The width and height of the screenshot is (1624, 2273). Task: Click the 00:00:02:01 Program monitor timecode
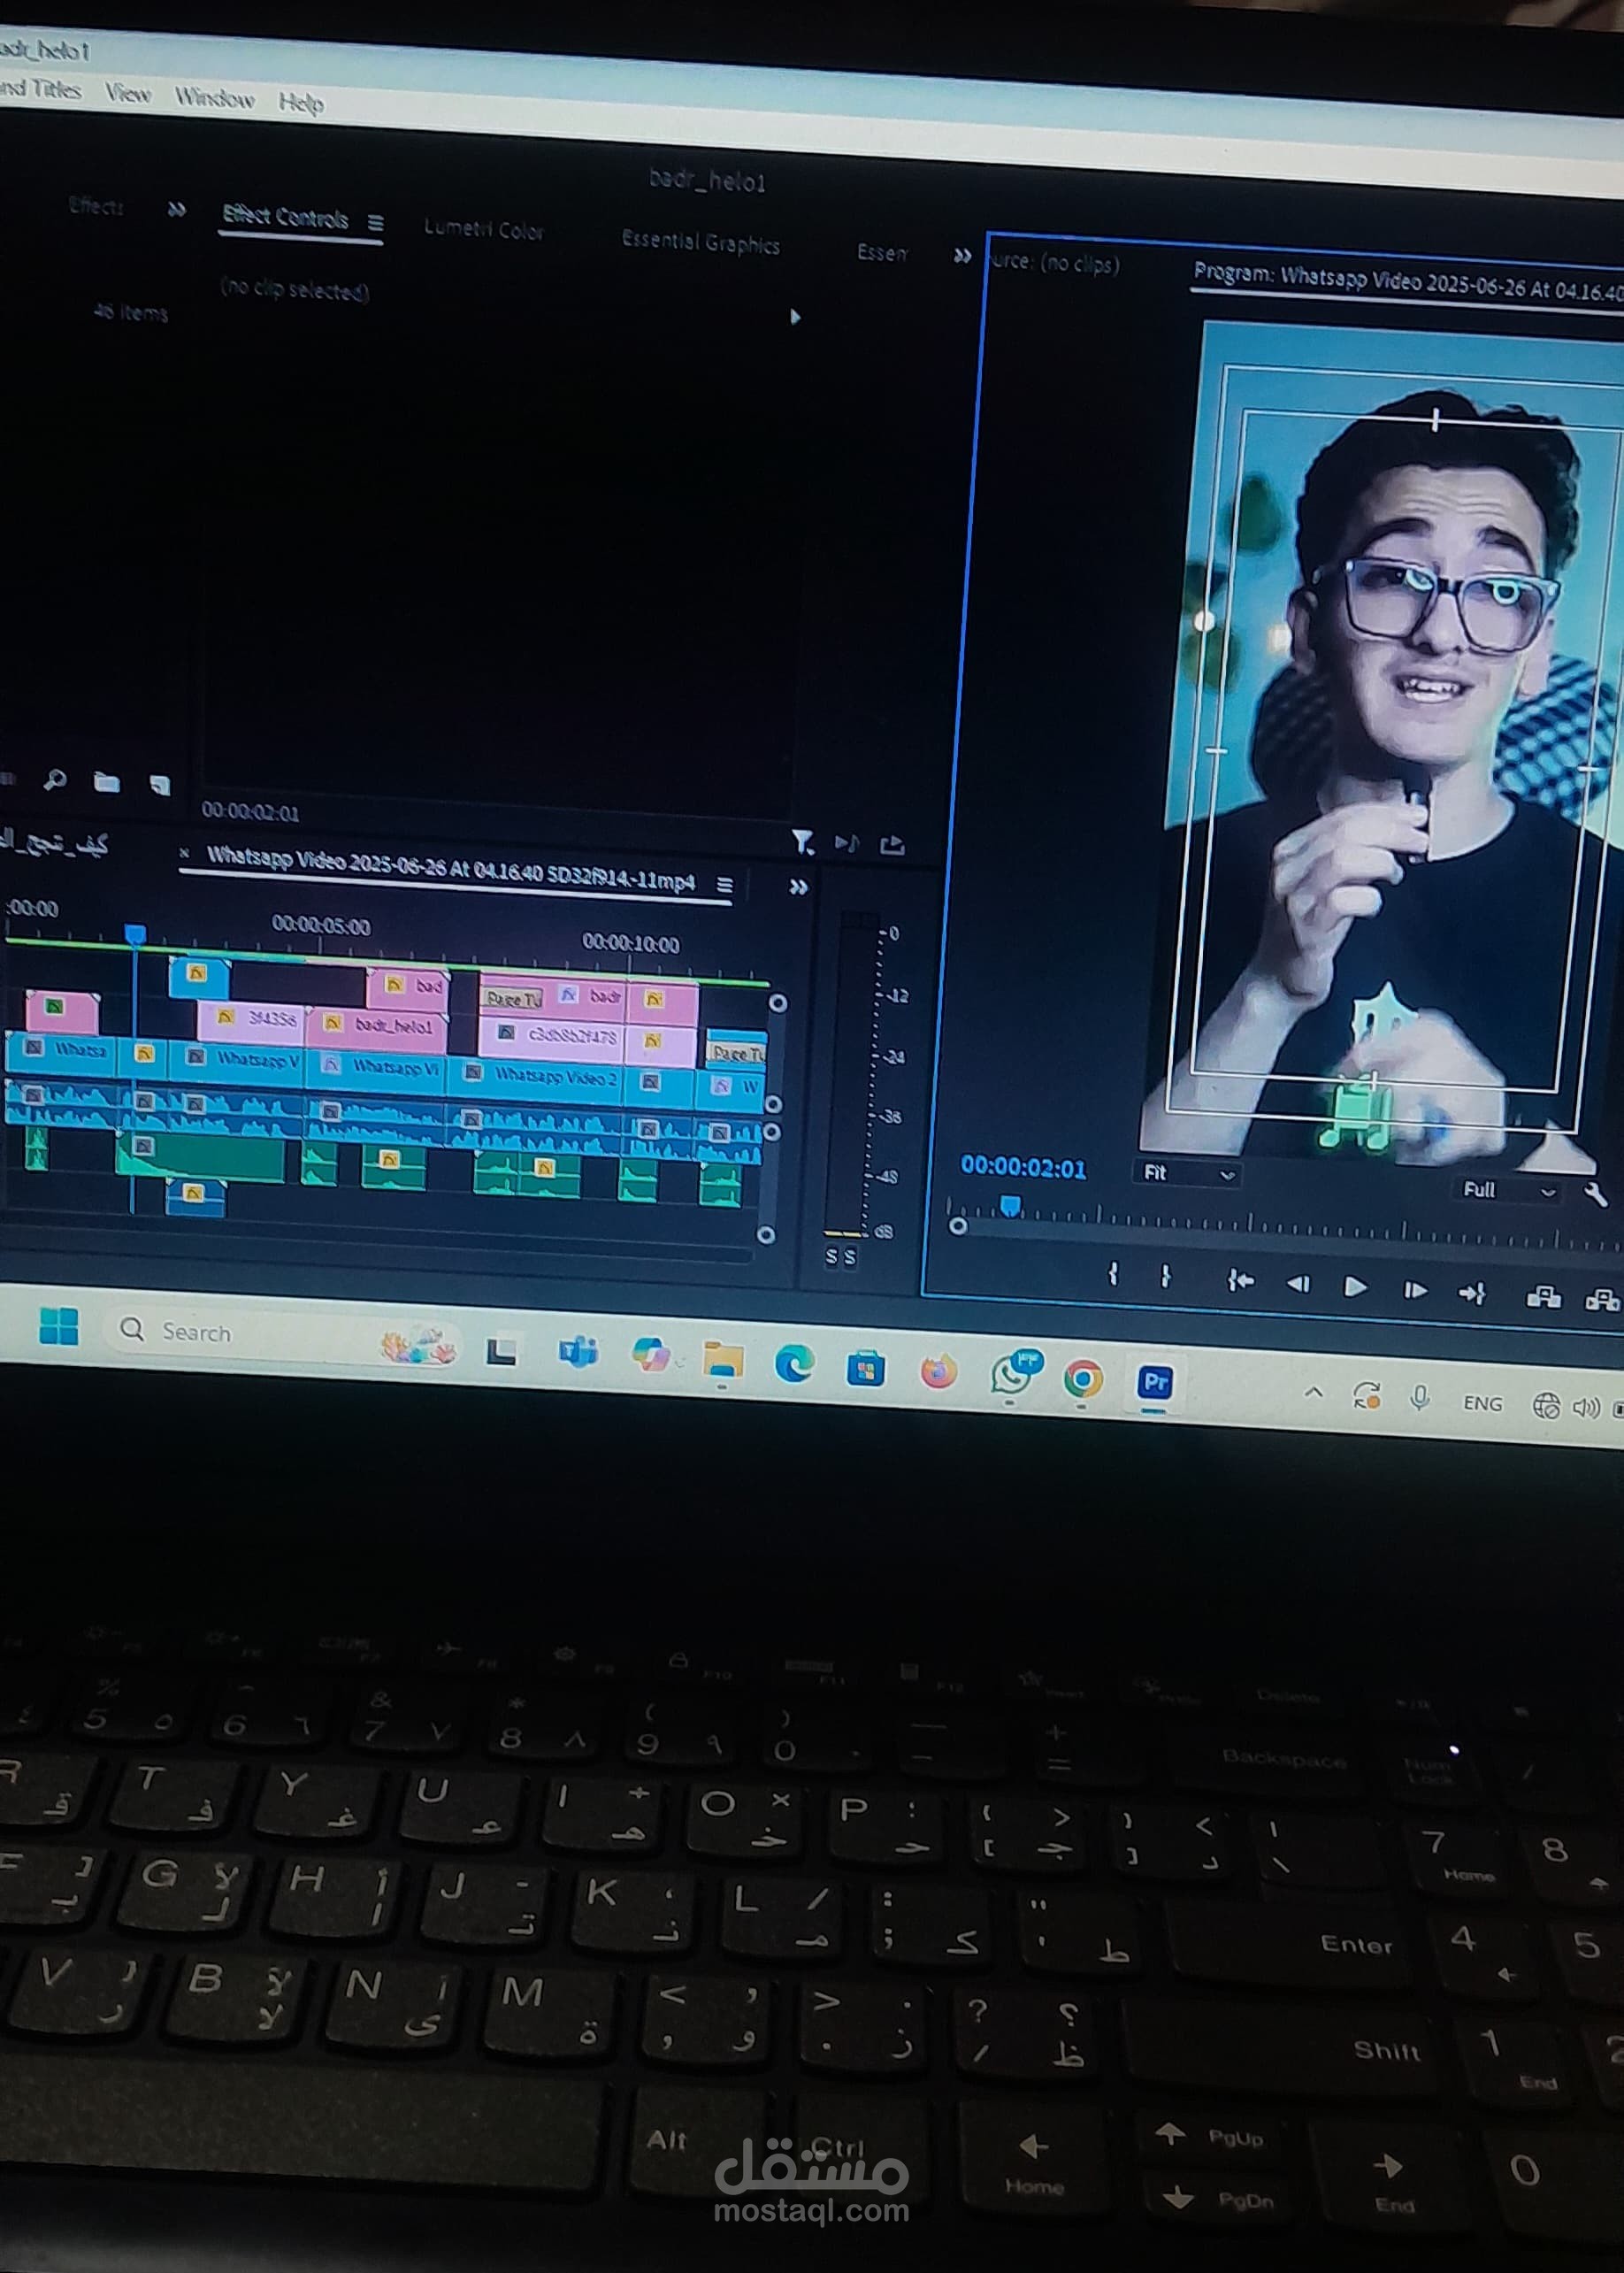(1023, 1167)
